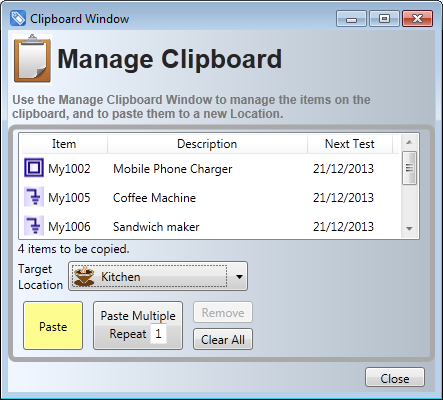Click the double-square icon for My1002
This screenshot has width=443, height=400.
pos(34,168)
